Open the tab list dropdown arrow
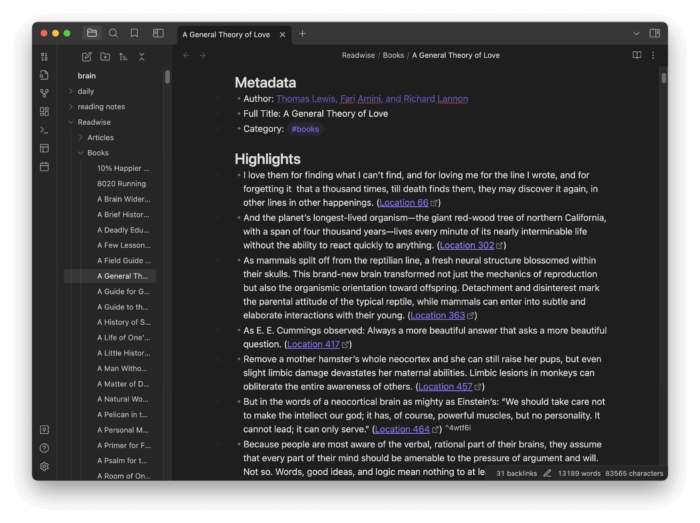700x523 pixels. (x=636, y=33)
